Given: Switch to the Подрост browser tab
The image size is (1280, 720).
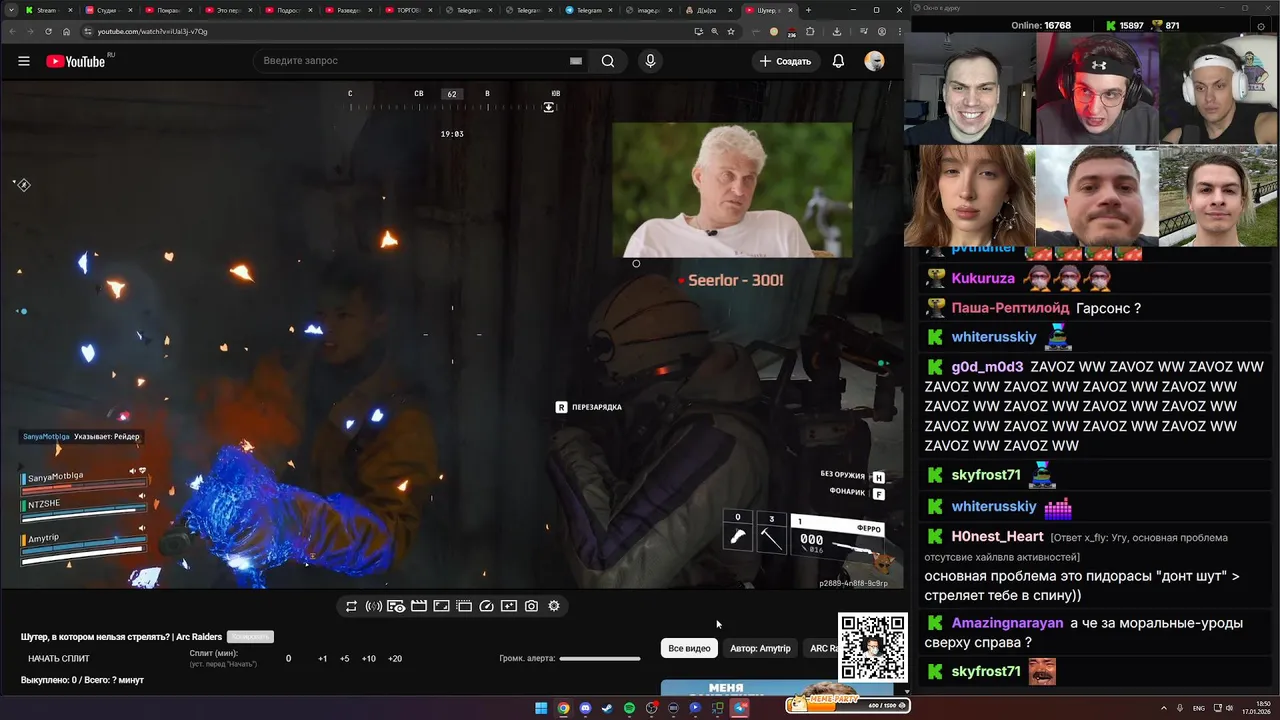Looking at the screenshot, I should click(x=287, y=10).
